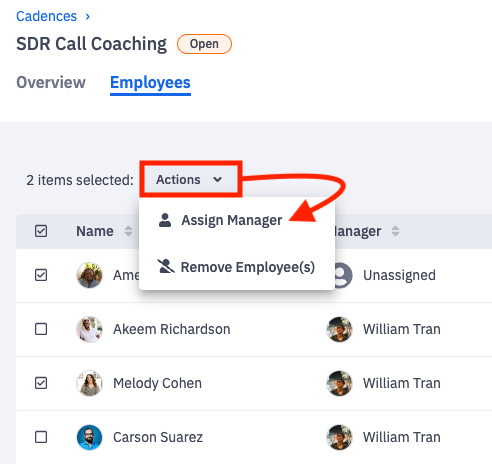Open the Cadences breadcrumb link
This screenshot has width=492, height=464.
pyautogui.click(x=46, y=16)
